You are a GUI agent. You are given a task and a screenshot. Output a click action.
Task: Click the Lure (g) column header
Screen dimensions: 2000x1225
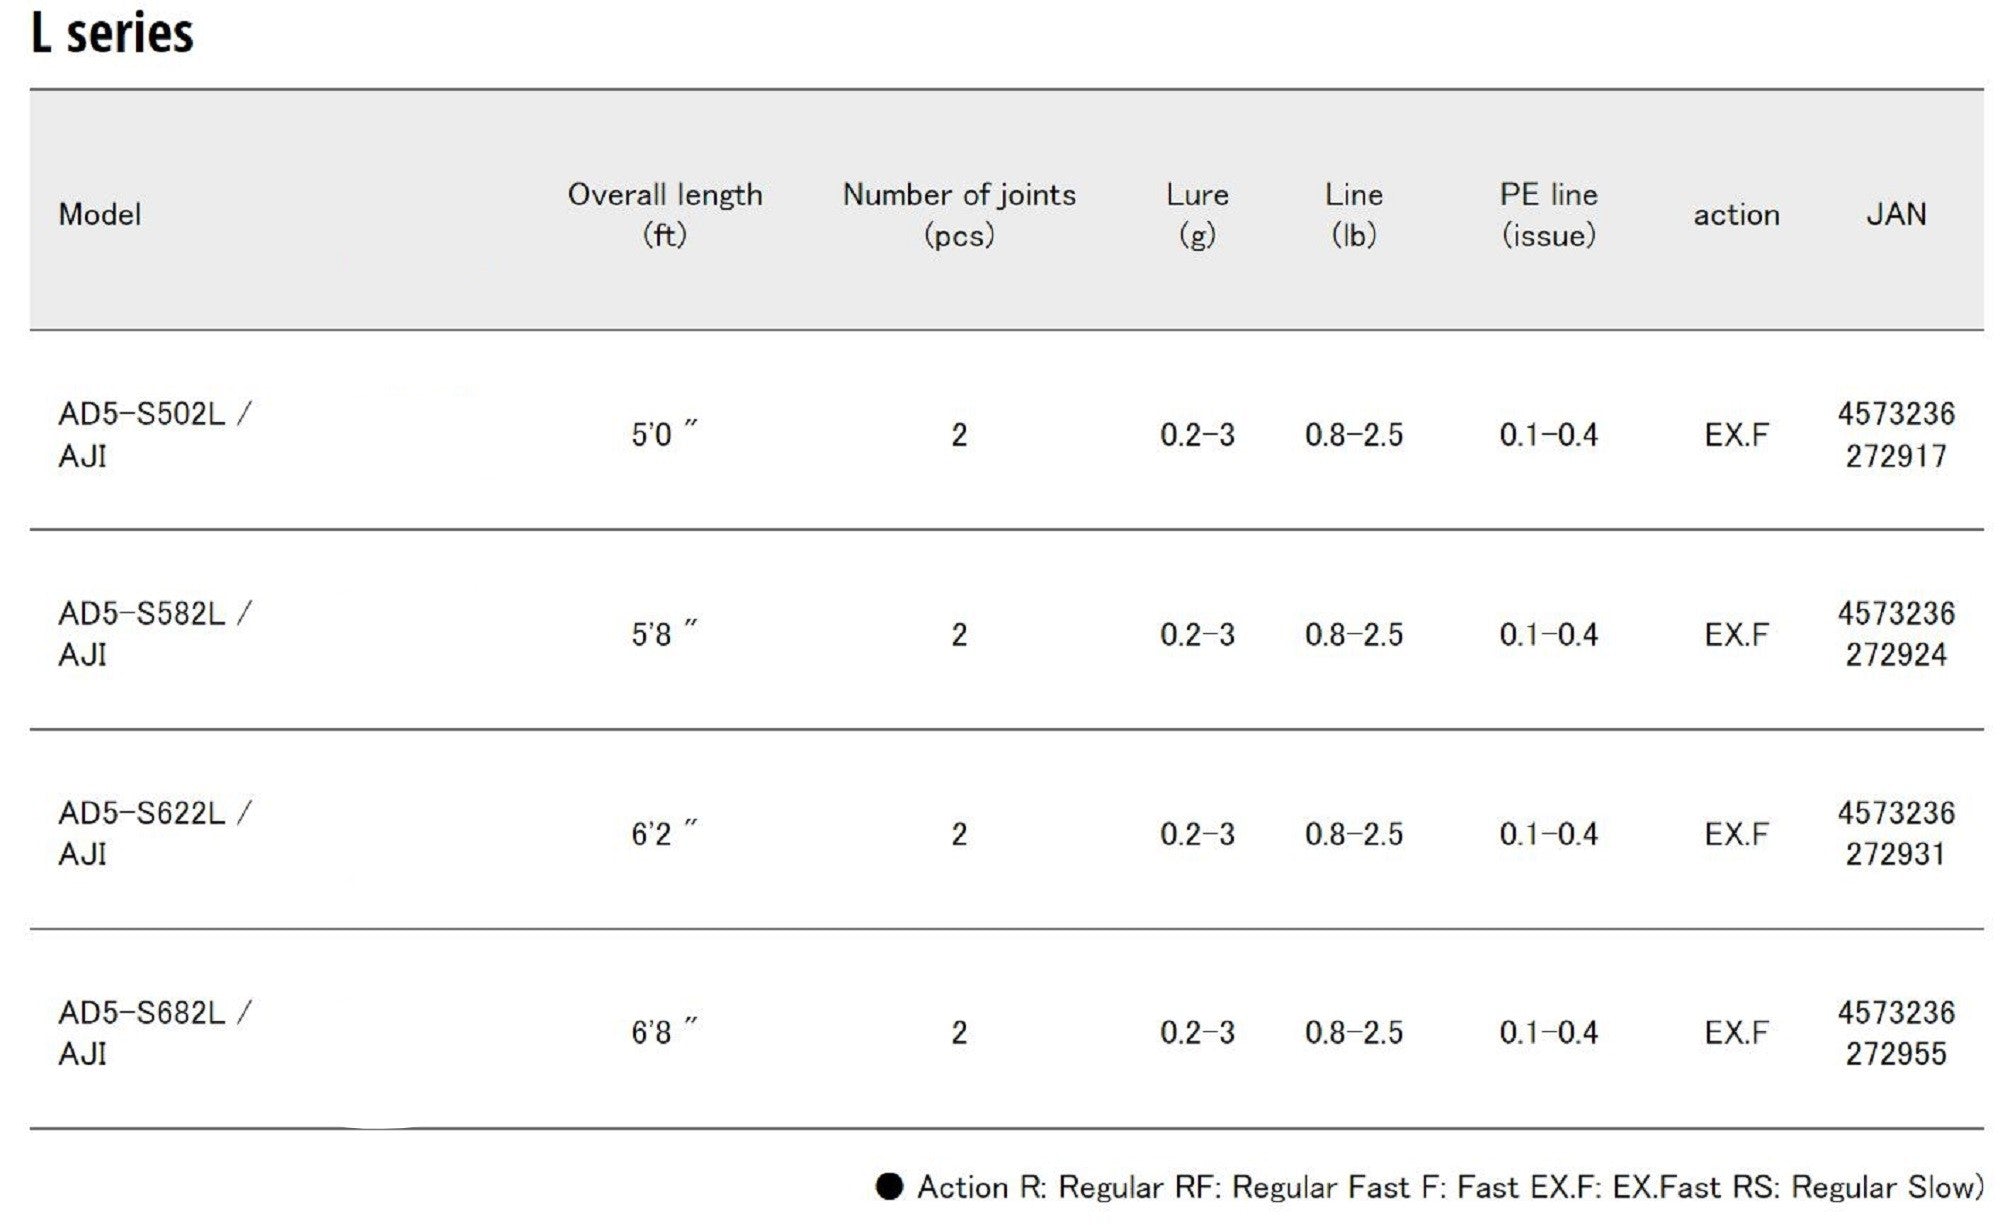1197,214
